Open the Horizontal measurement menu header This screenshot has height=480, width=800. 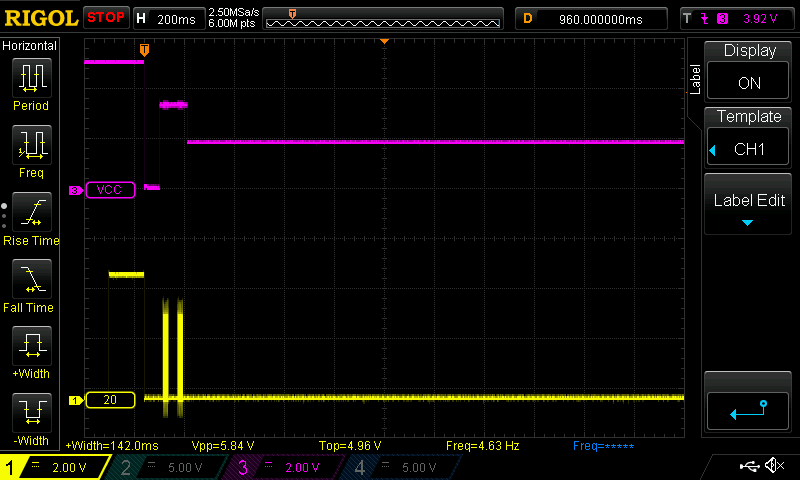tap(30, 46)
